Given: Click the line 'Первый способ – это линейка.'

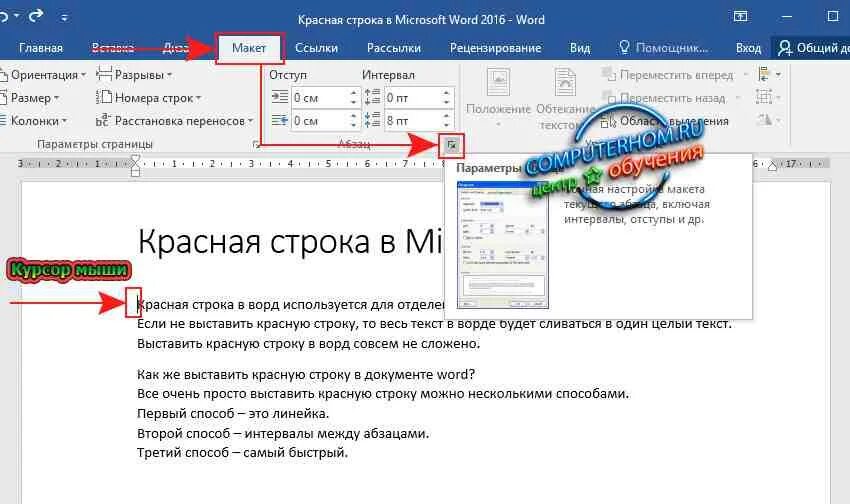Looking at the screenshot, I should point(233,413).
